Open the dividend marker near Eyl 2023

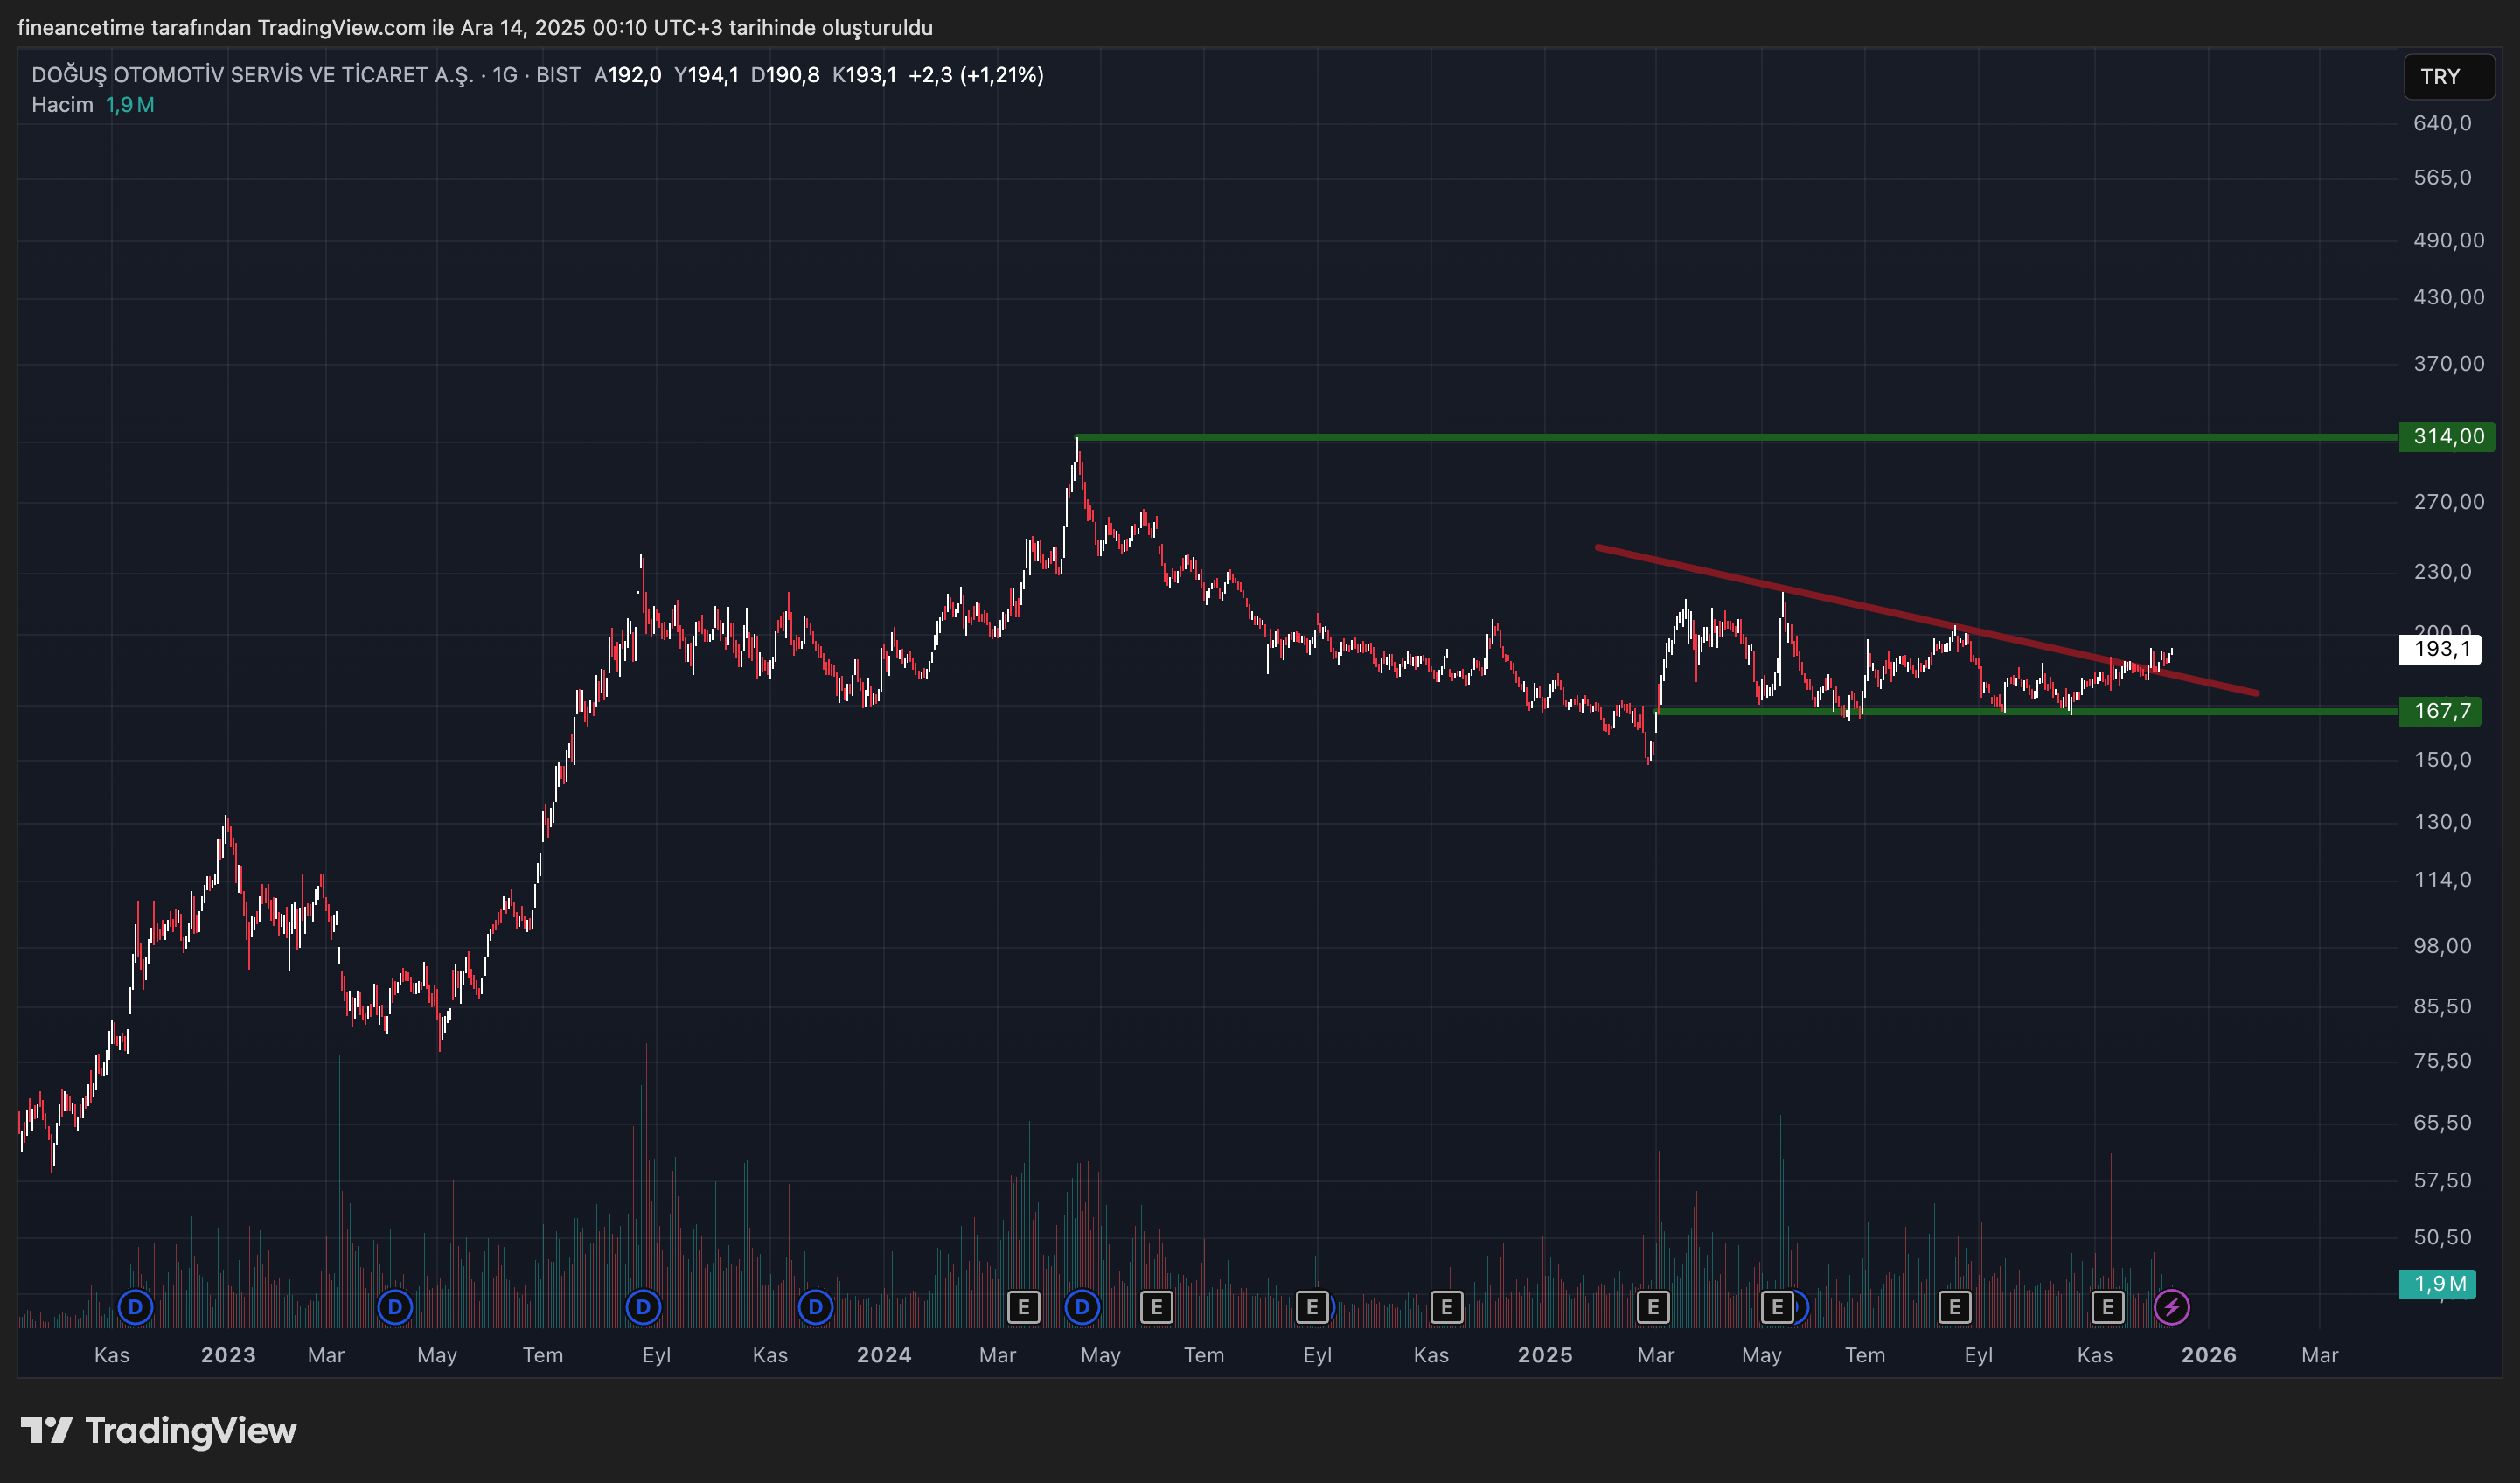tap(643, 1307)
